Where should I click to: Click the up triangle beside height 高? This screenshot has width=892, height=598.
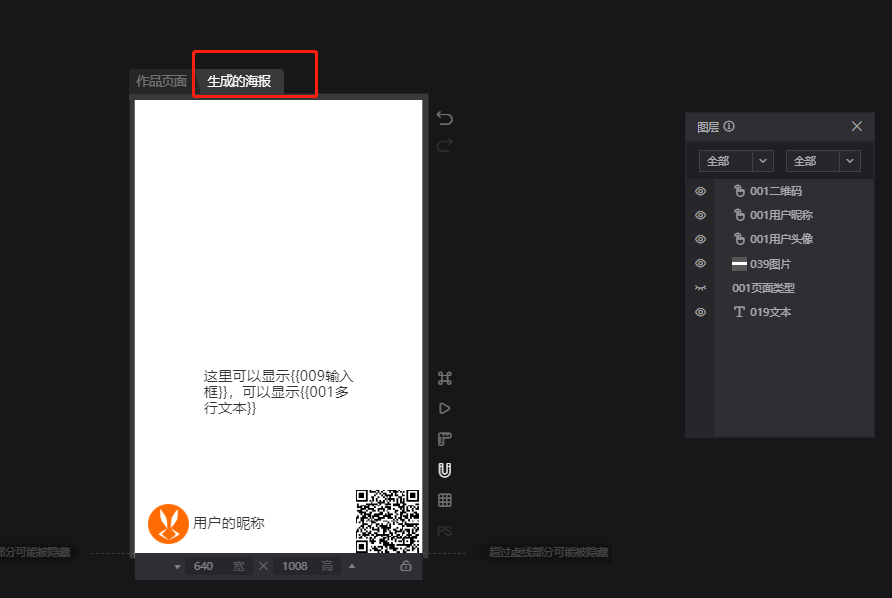click(352, 566)
